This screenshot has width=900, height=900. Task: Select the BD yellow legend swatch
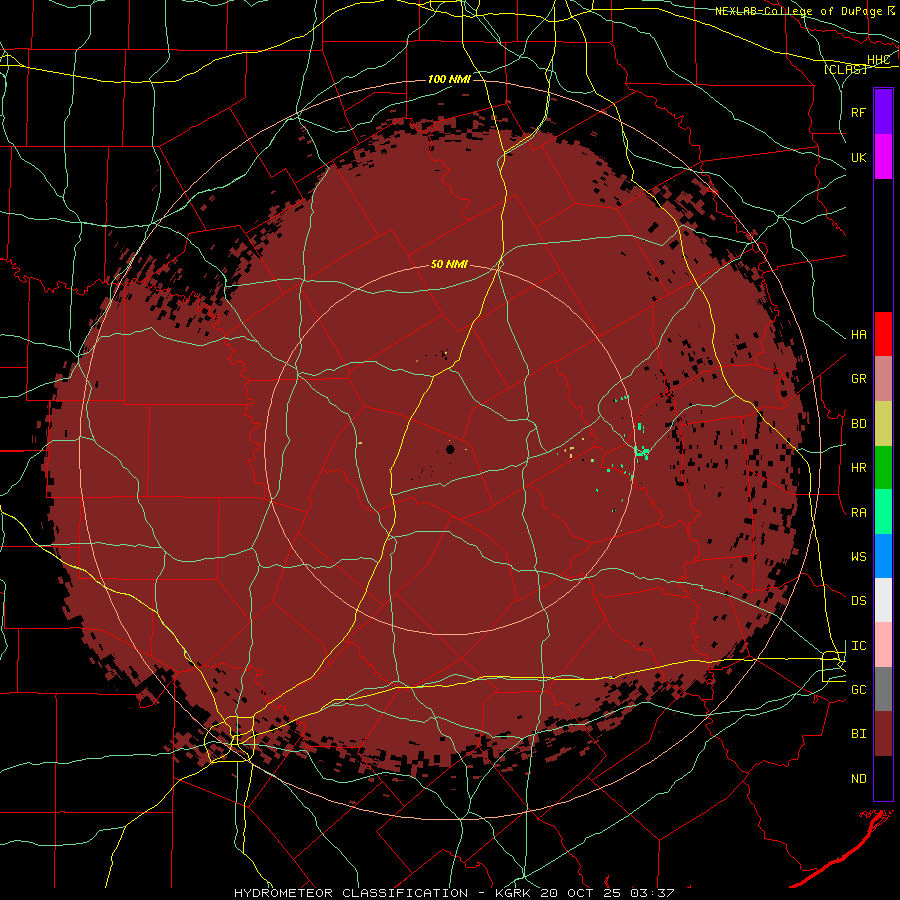pos(883,423)
